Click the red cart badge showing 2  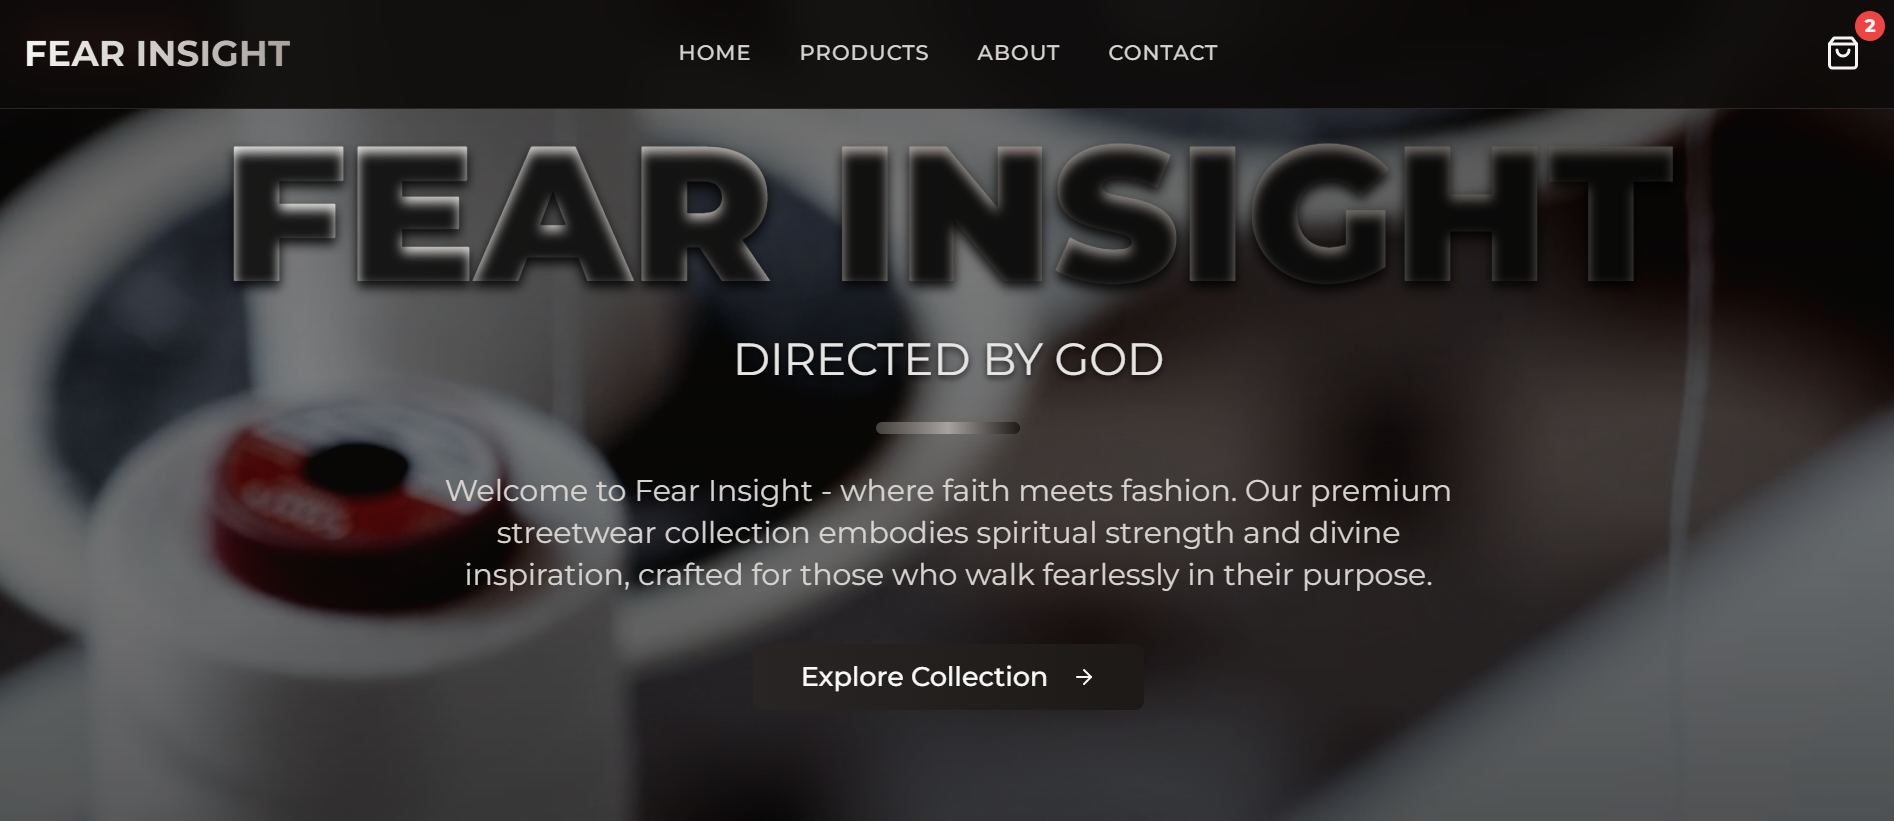coord(1869,26)
